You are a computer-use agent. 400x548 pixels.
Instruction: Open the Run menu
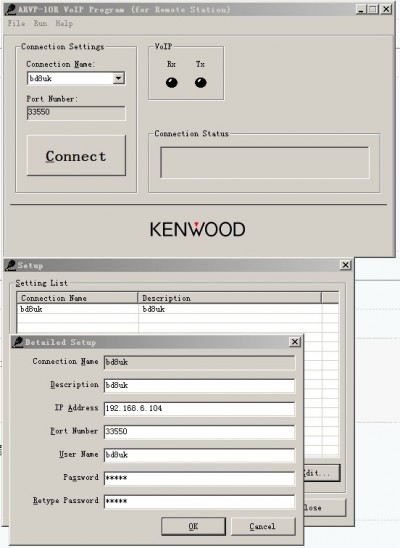(x=40, y=23)
